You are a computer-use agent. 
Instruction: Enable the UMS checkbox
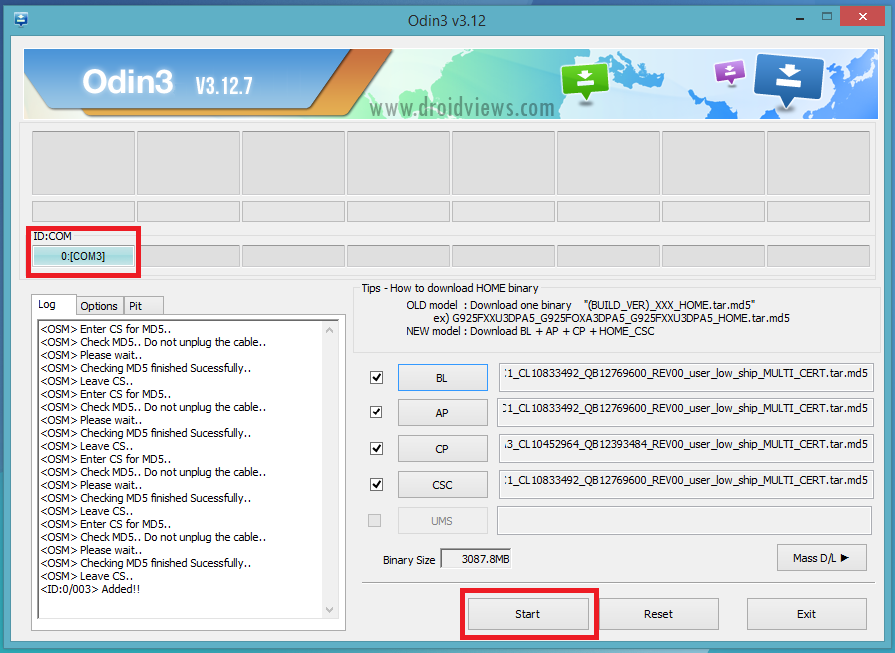pos(374,520)
